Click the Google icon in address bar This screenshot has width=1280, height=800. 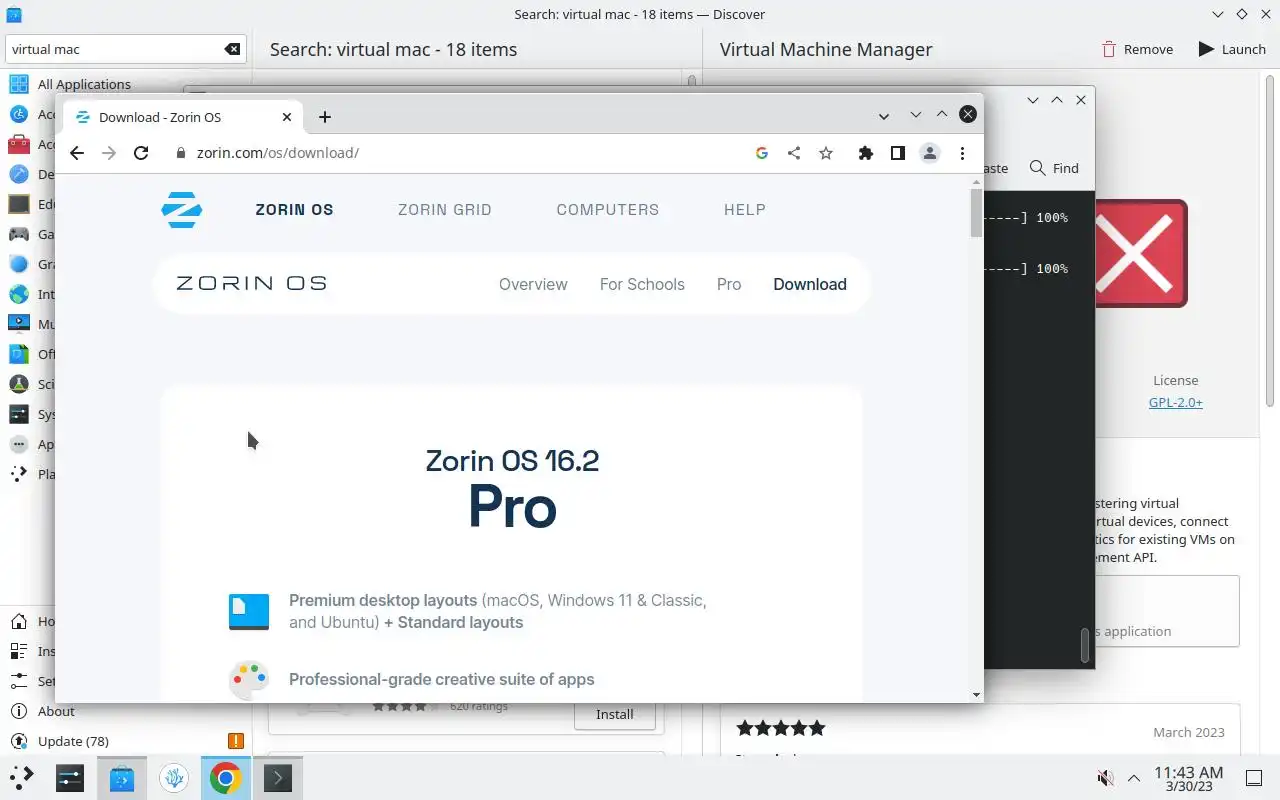pos(762,153)
